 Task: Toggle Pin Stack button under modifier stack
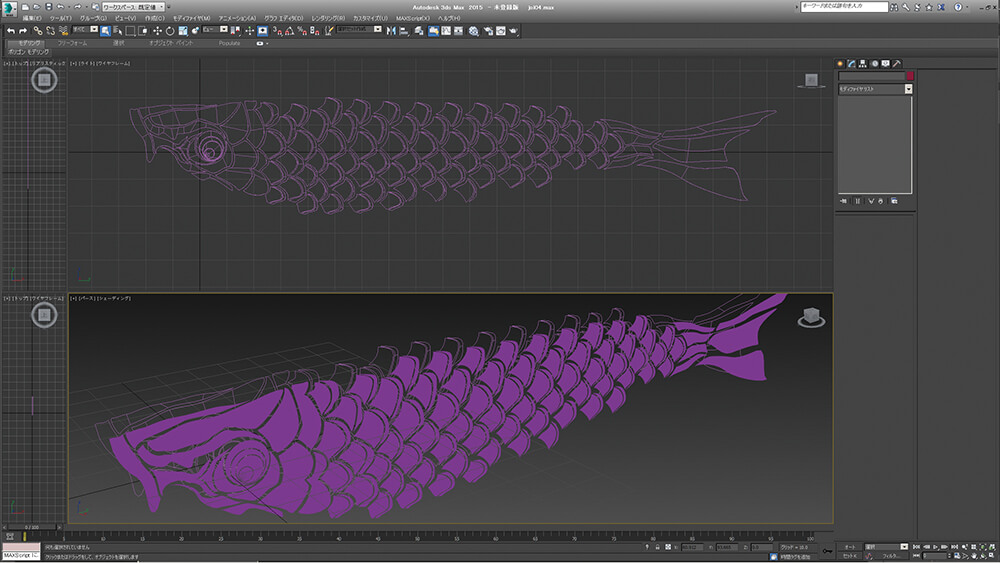(843, 201)
